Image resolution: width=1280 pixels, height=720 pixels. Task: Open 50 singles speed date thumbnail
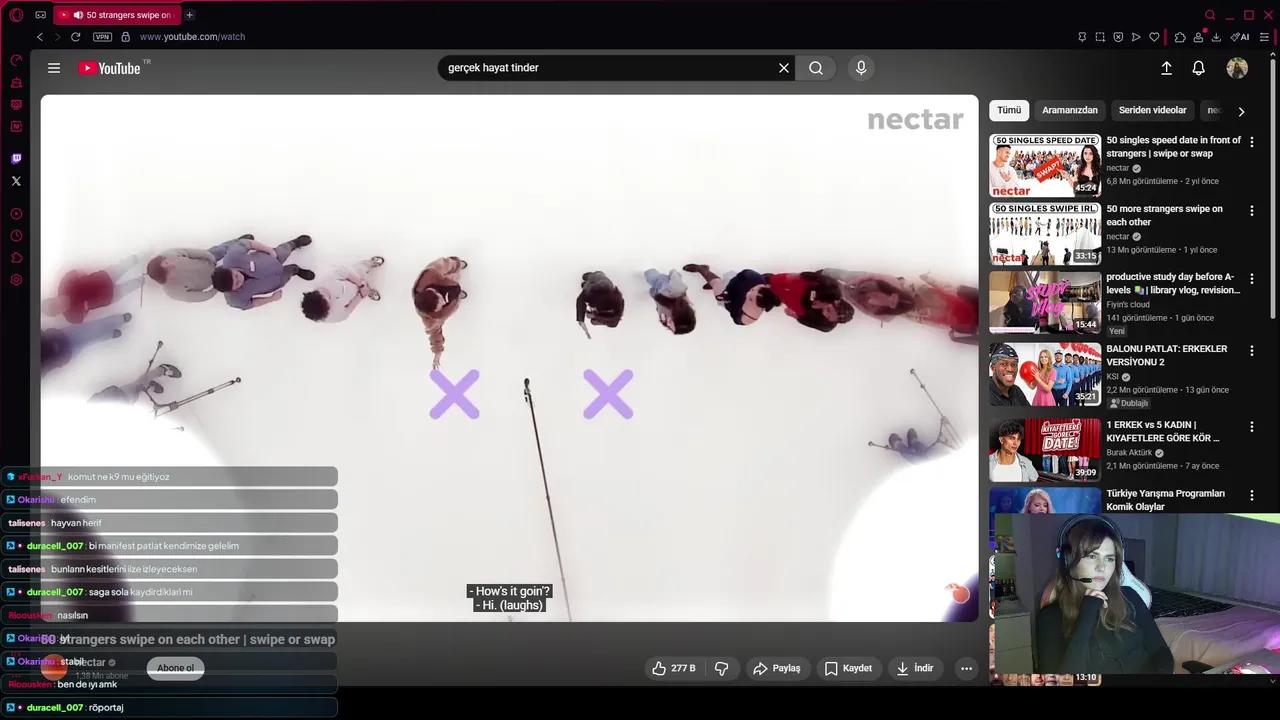1045,165
